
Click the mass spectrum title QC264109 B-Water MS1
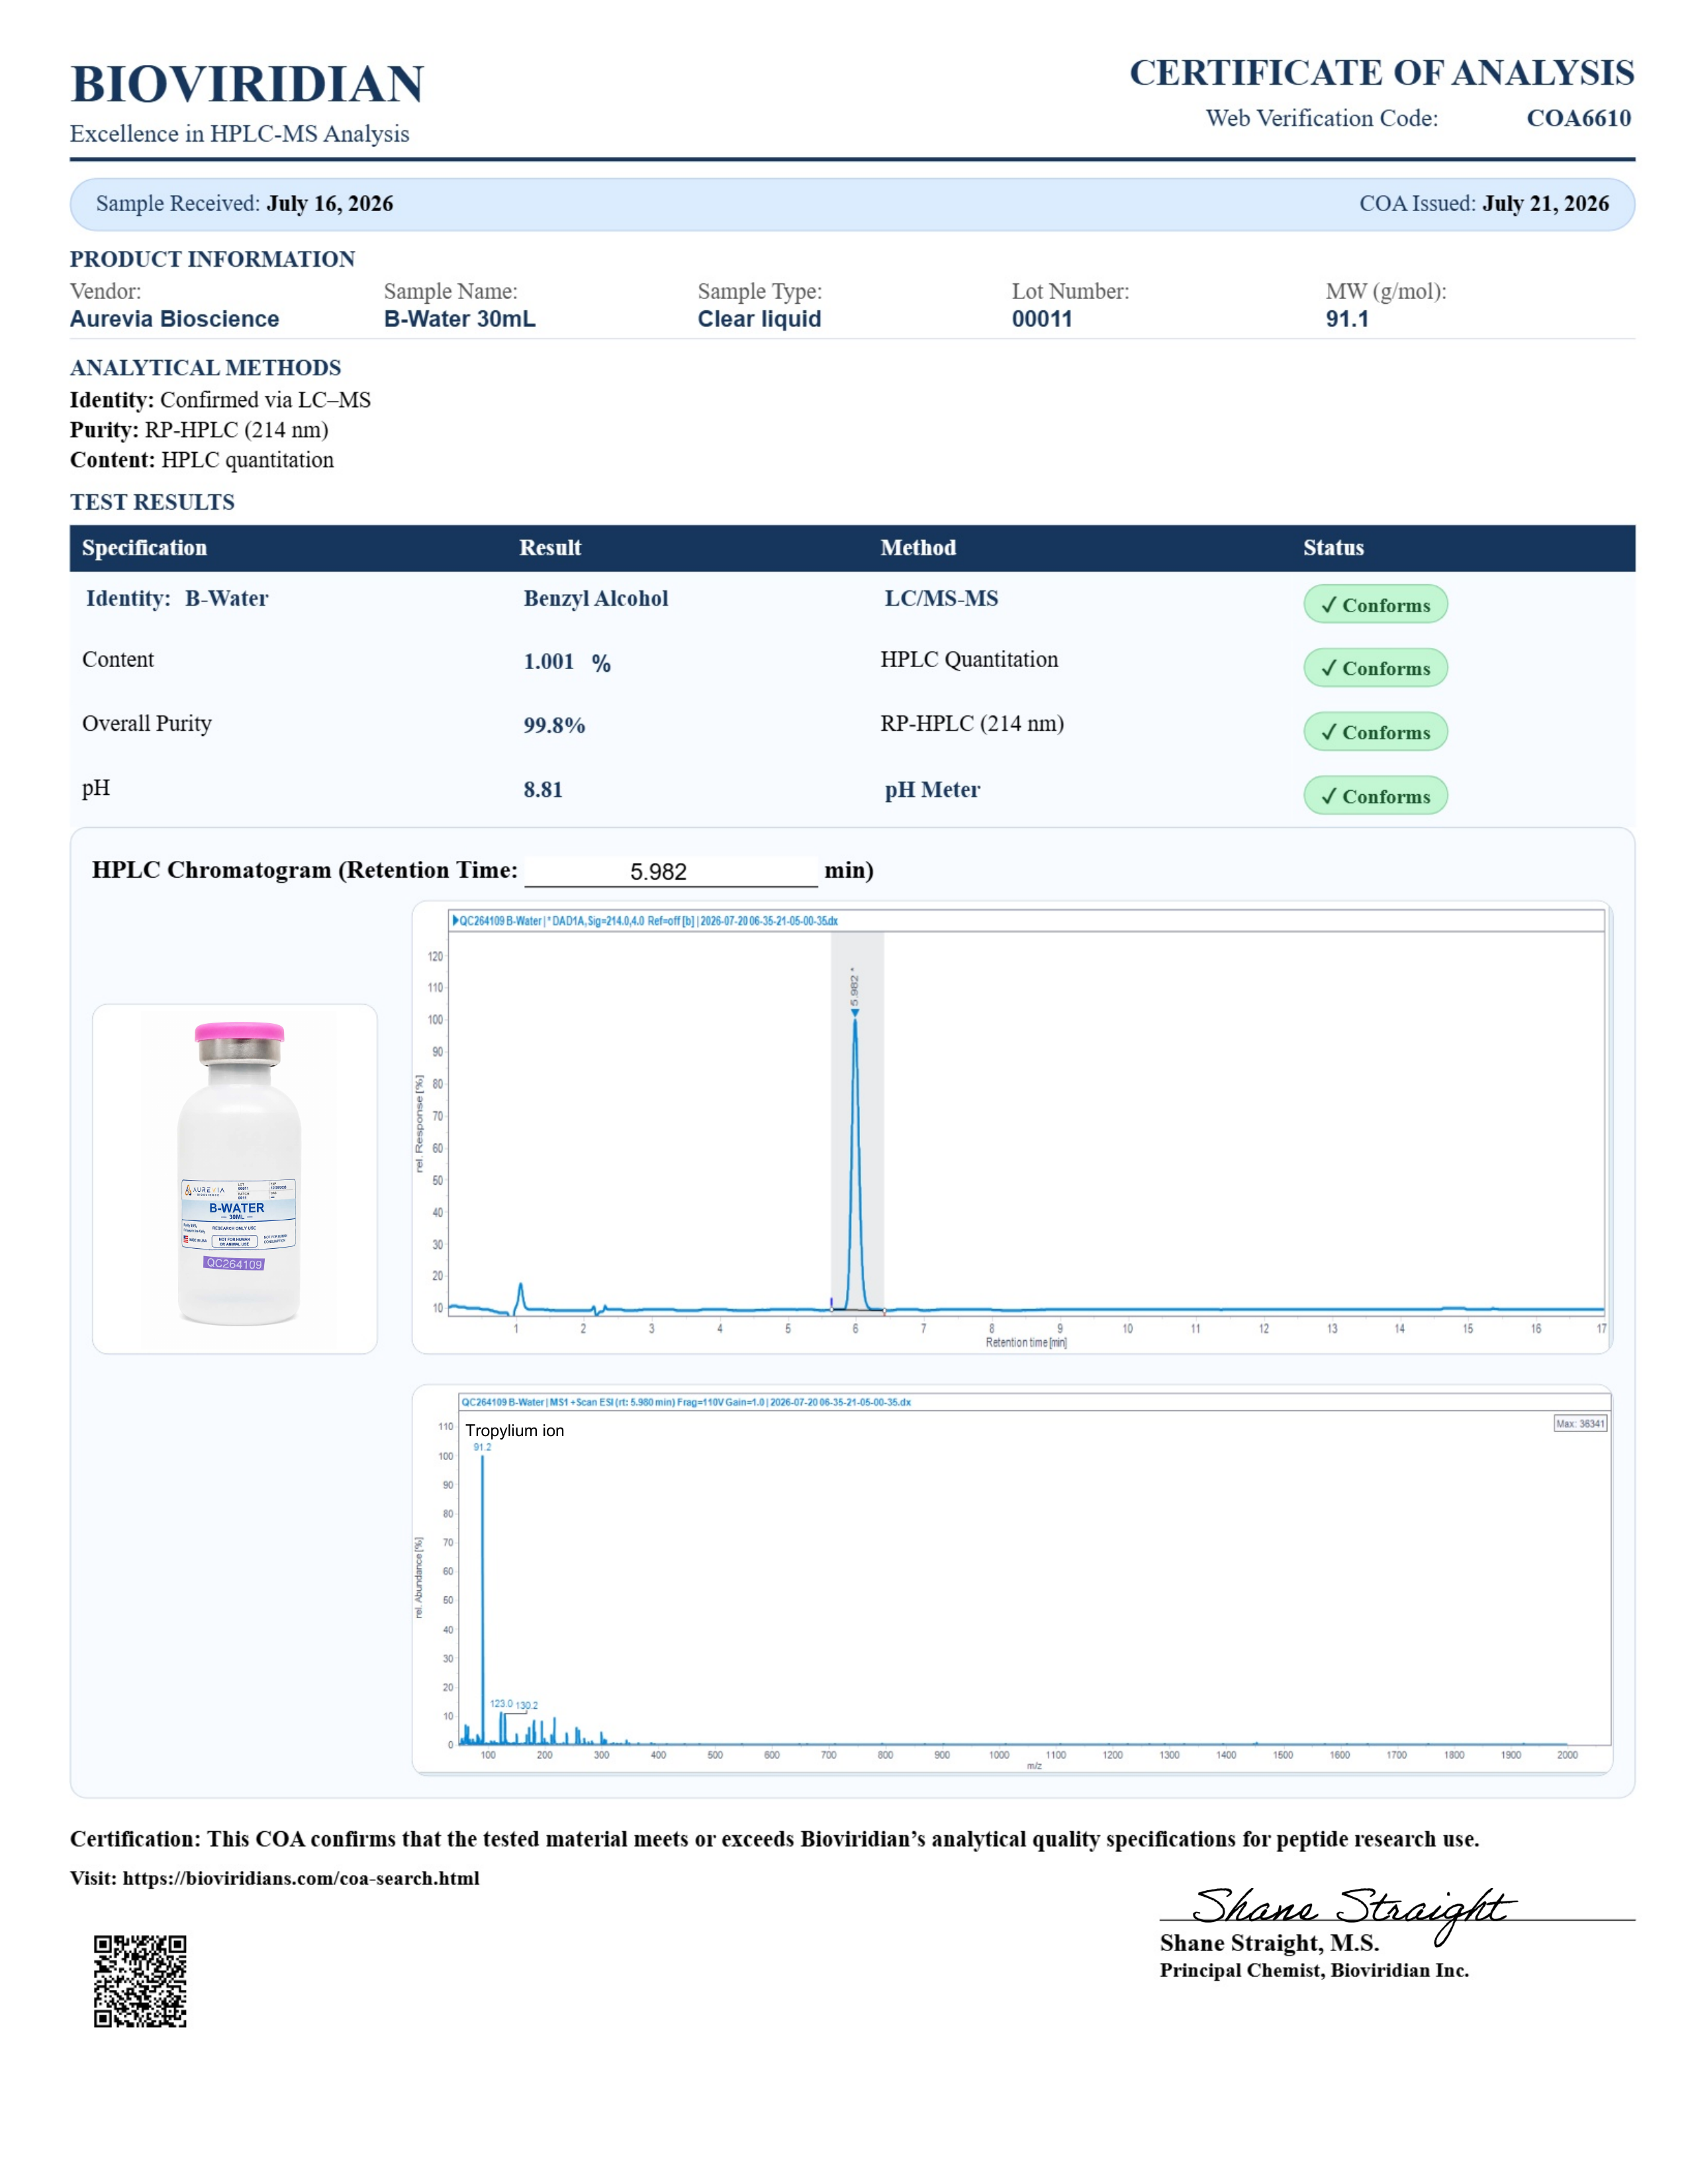[x=686, y=1402]
